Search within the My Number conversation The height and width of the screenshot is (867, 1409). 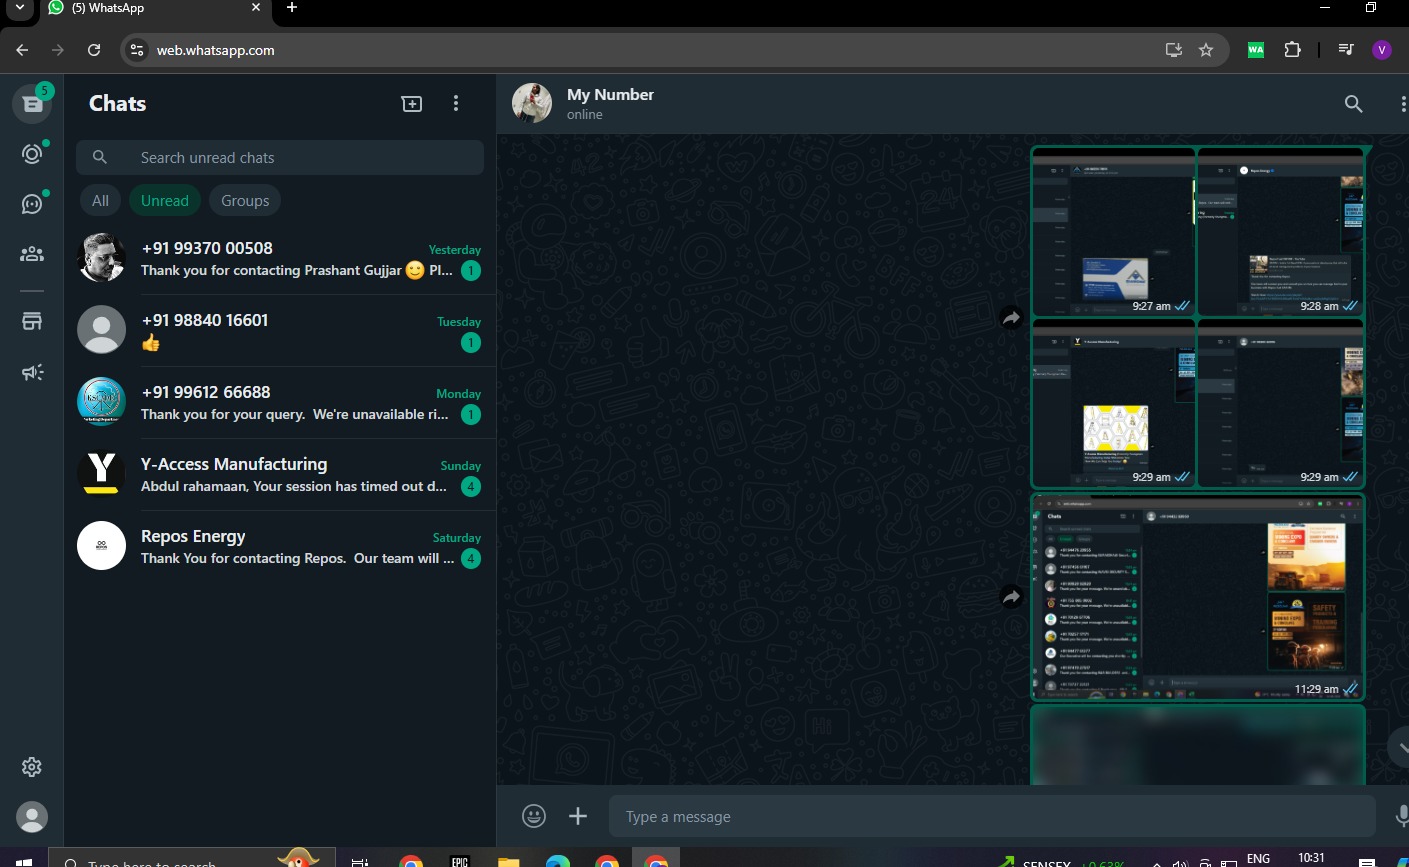(x=1353, y=103)
